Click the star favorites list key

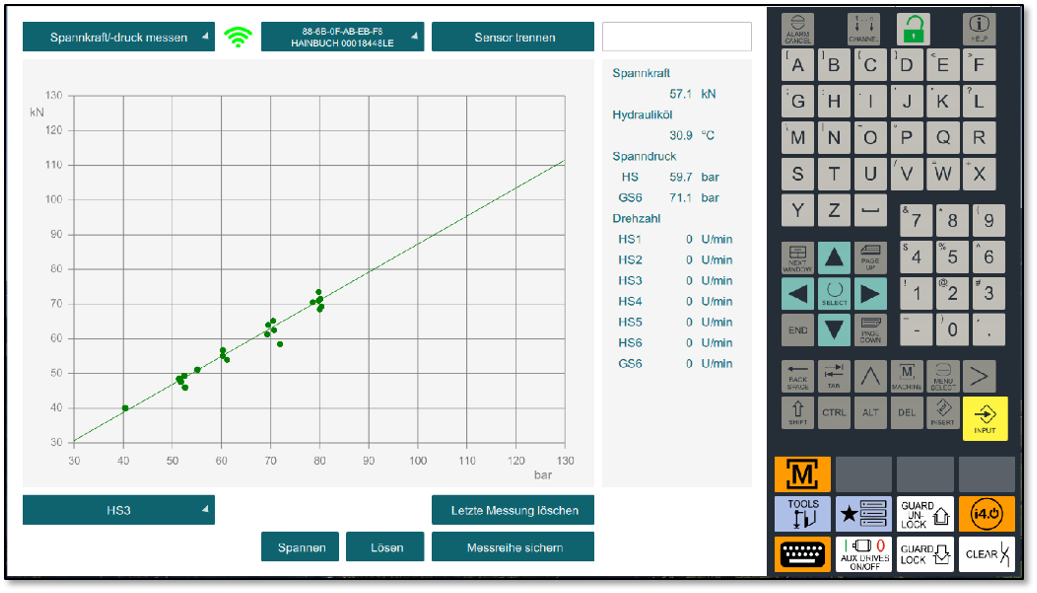[863, 514]
